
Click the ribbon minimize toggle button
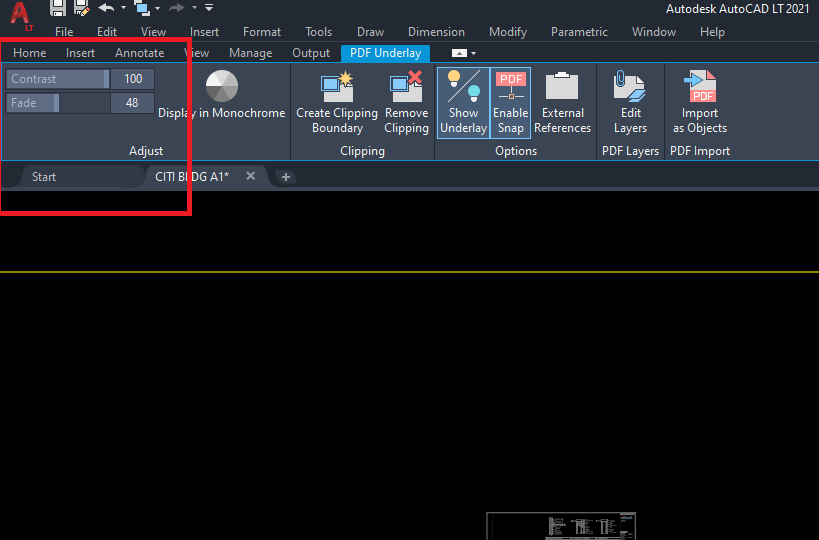tap(459, 53)
